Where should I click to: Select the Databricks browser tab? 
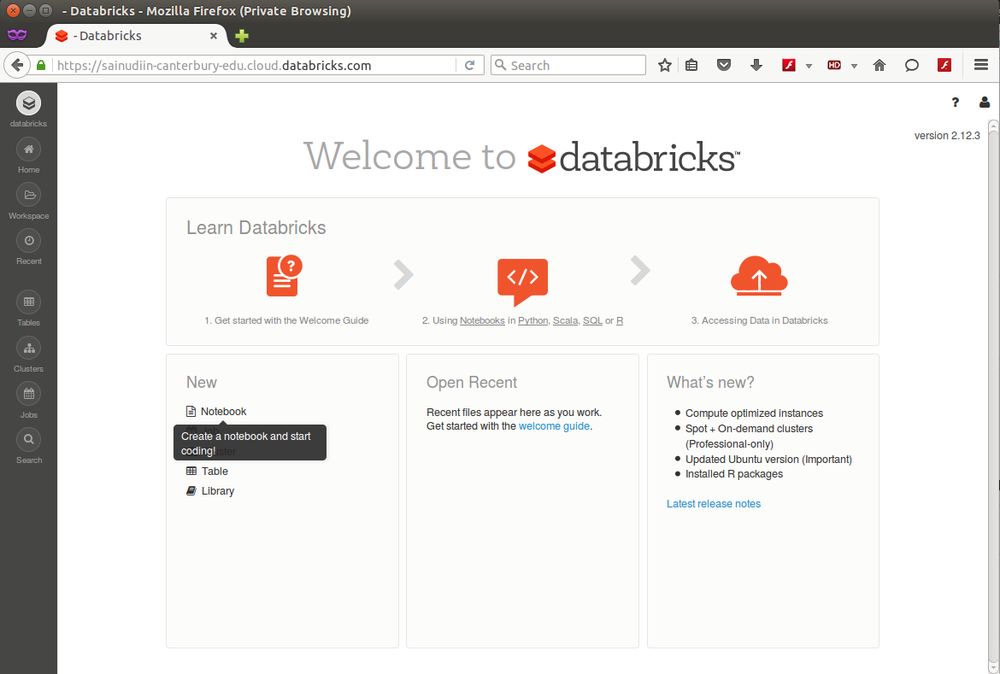[x=136, y=36]
